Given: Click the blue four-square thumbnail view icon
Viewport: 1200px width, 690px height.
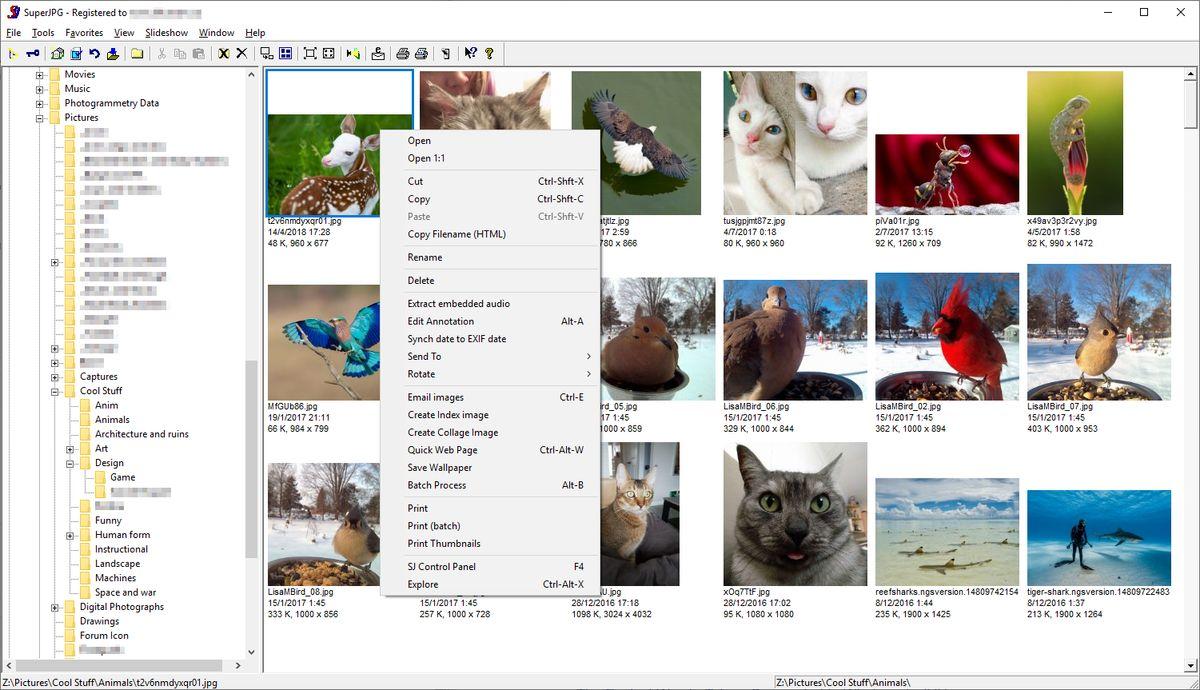Looking at the screenshot, I should [x=285, y=53].
